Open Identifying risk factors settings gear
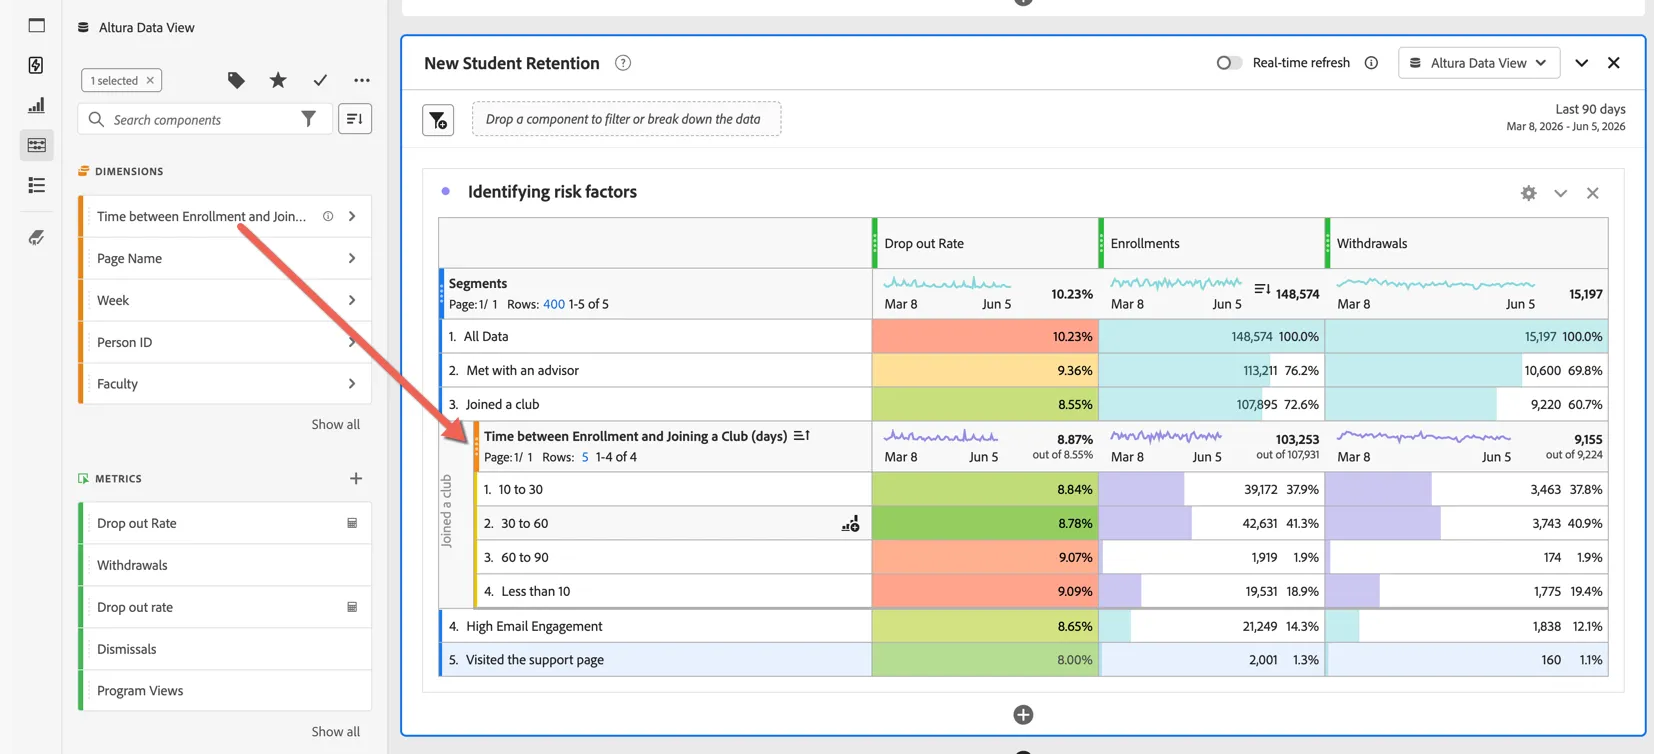The image size is (1654, 754). [x=1528, y=193]
